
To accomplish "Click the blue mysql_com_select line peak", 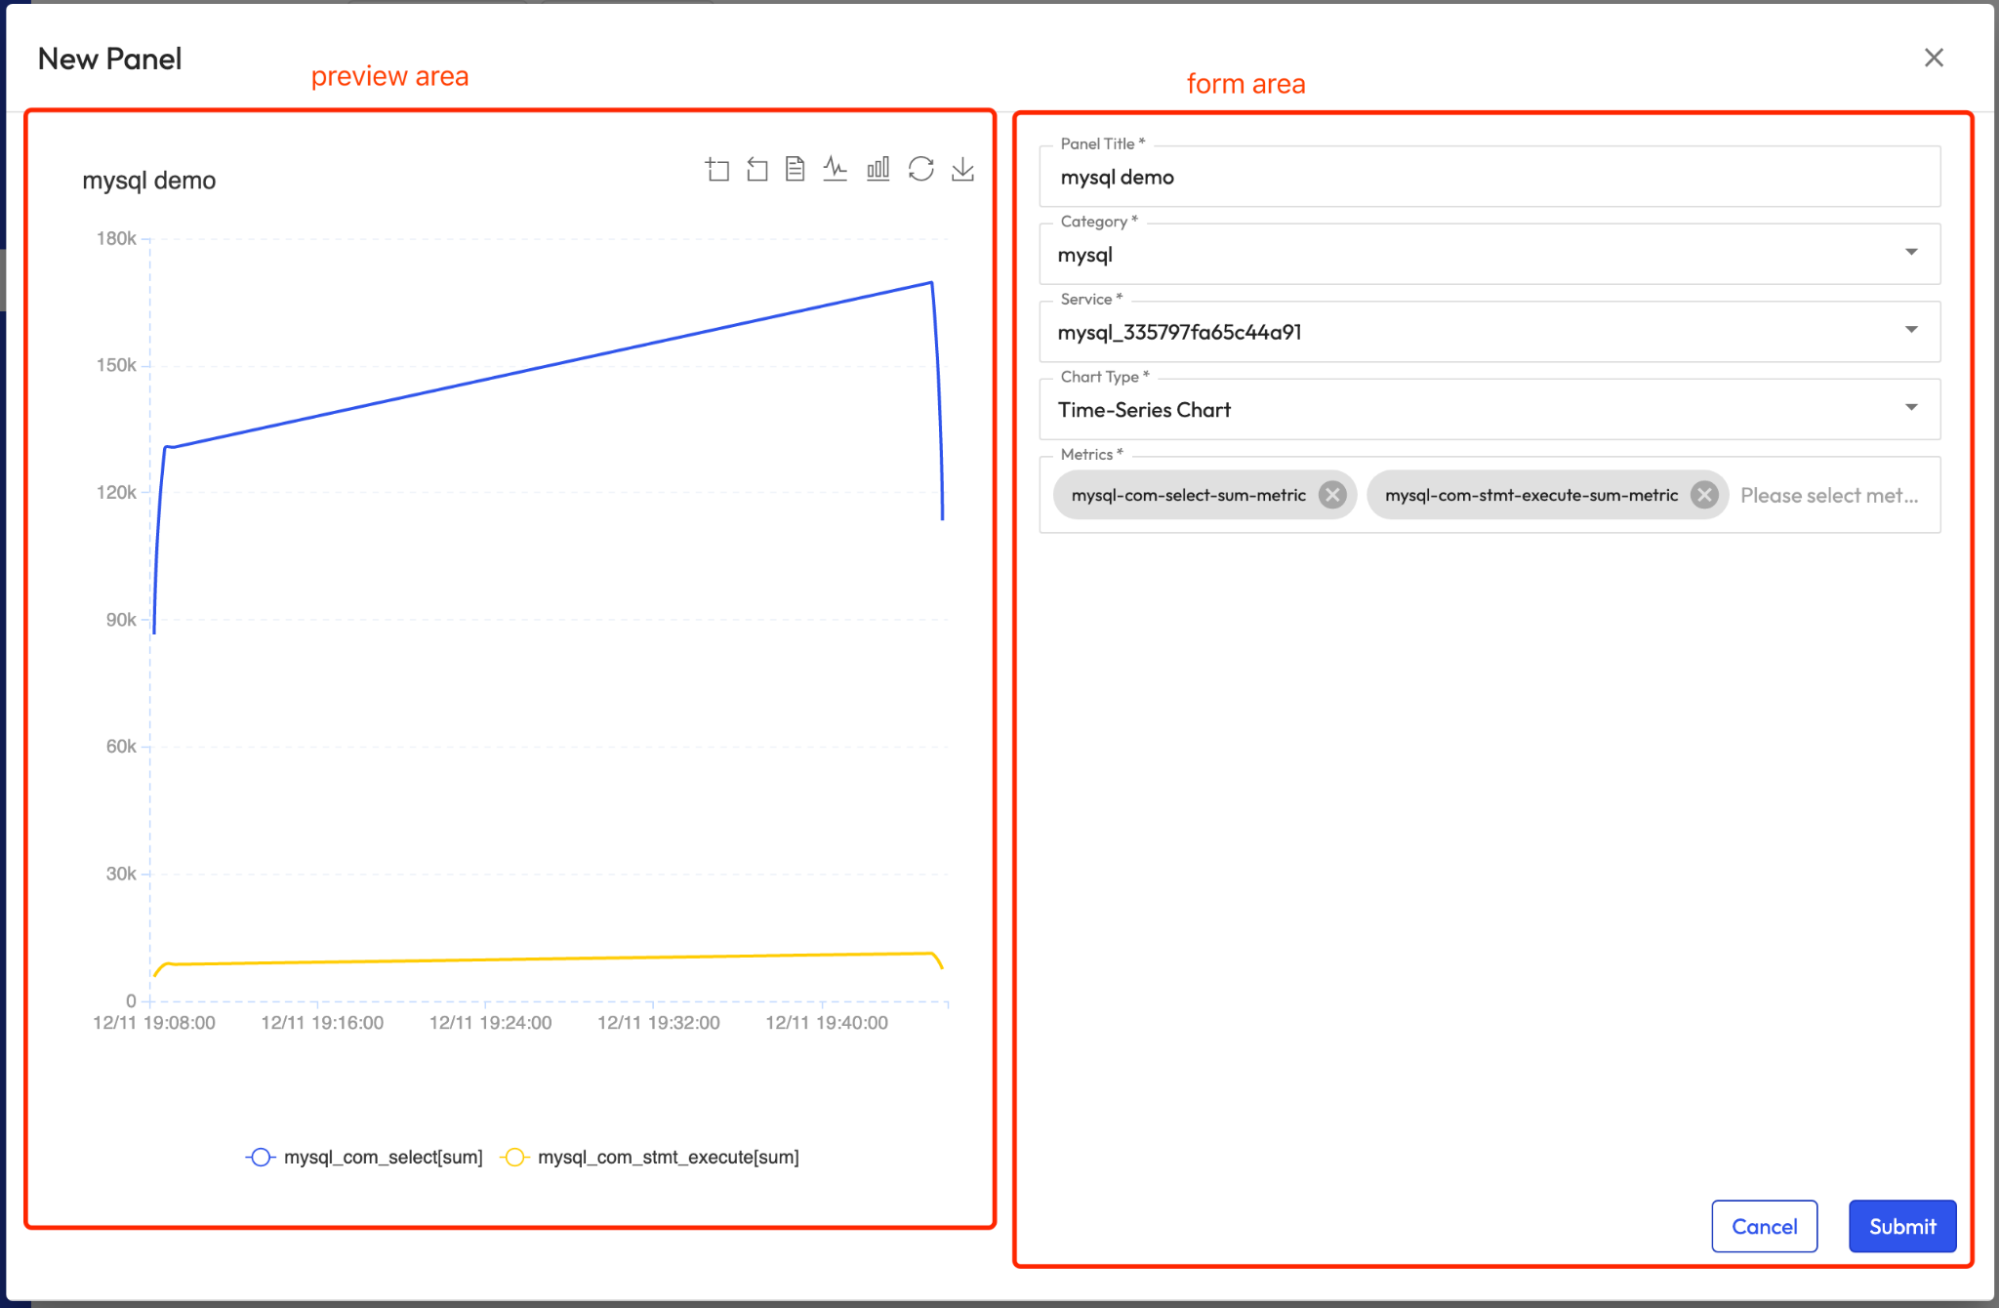I will [931, 283].
